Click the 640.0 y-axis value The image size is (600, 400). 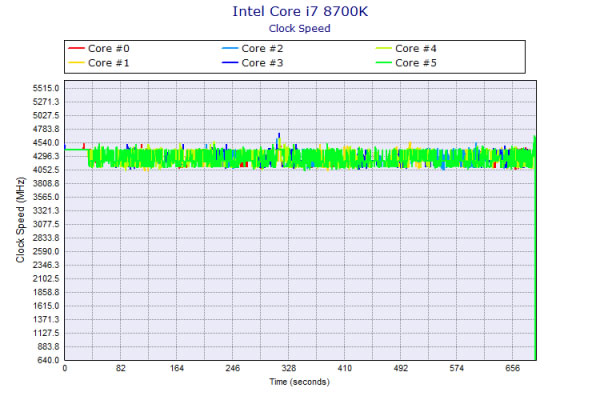[48, 360]
